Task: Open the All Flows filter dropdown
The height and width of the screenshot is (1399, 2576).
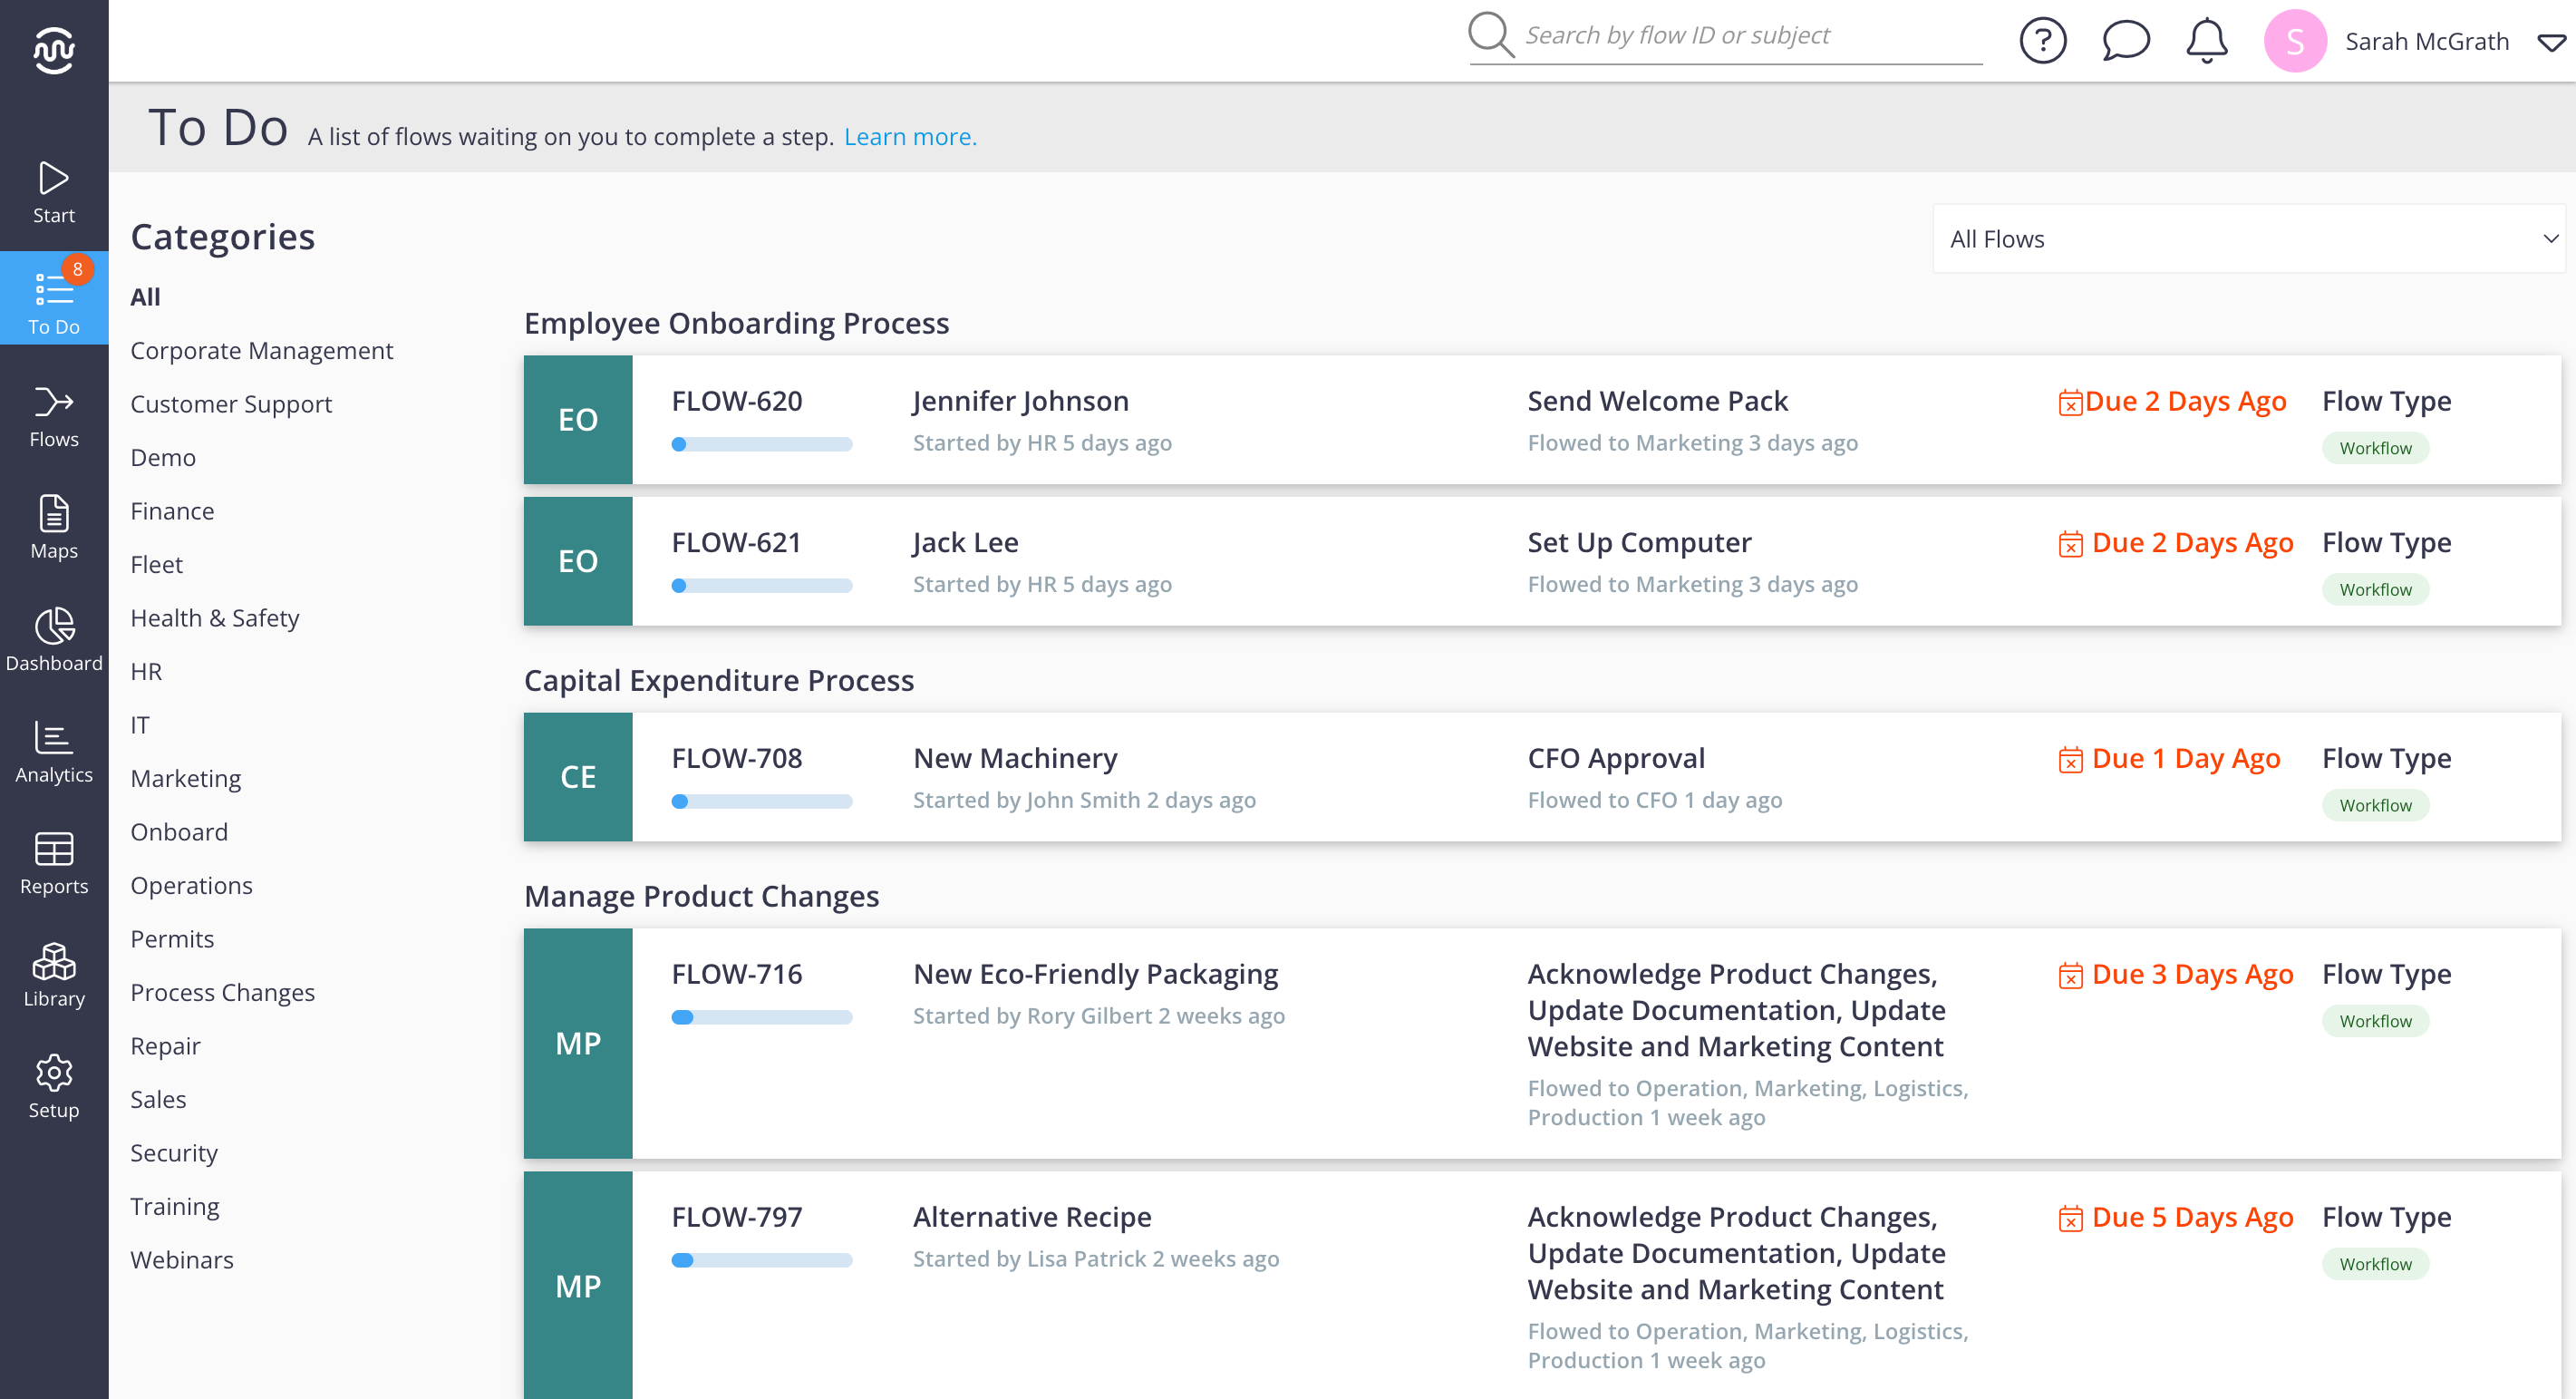Action: click(x=2249, y=238)
